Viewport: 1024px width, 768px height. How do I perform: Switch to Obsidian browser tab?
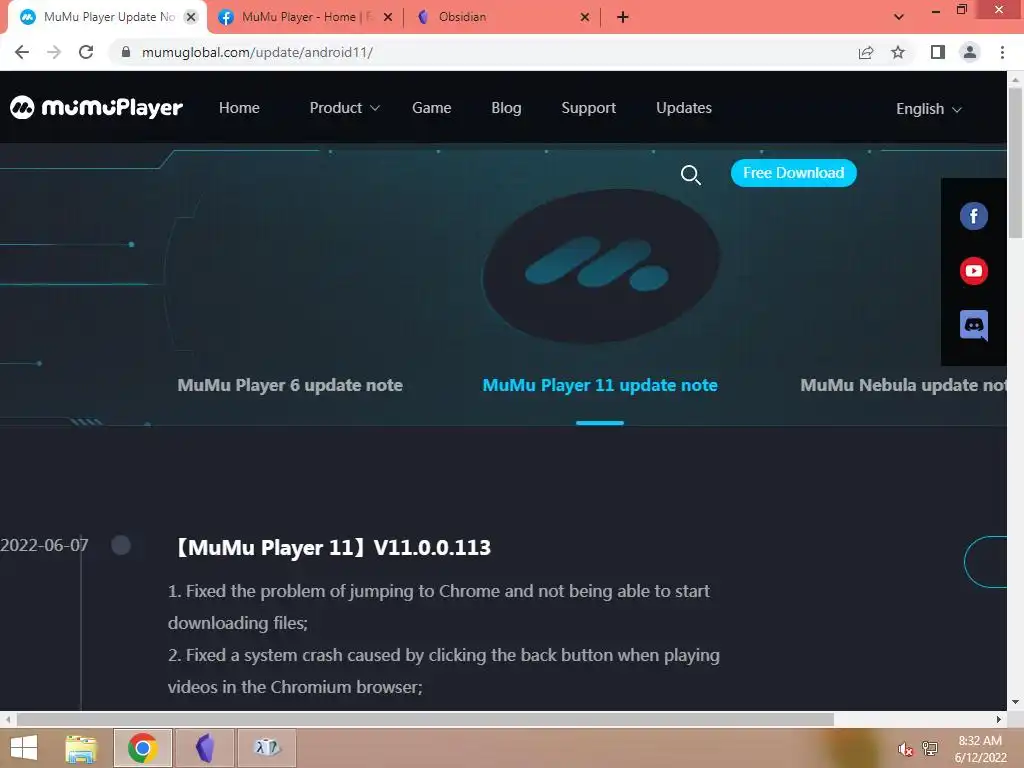pyautogui.click(x=501, y=17)
